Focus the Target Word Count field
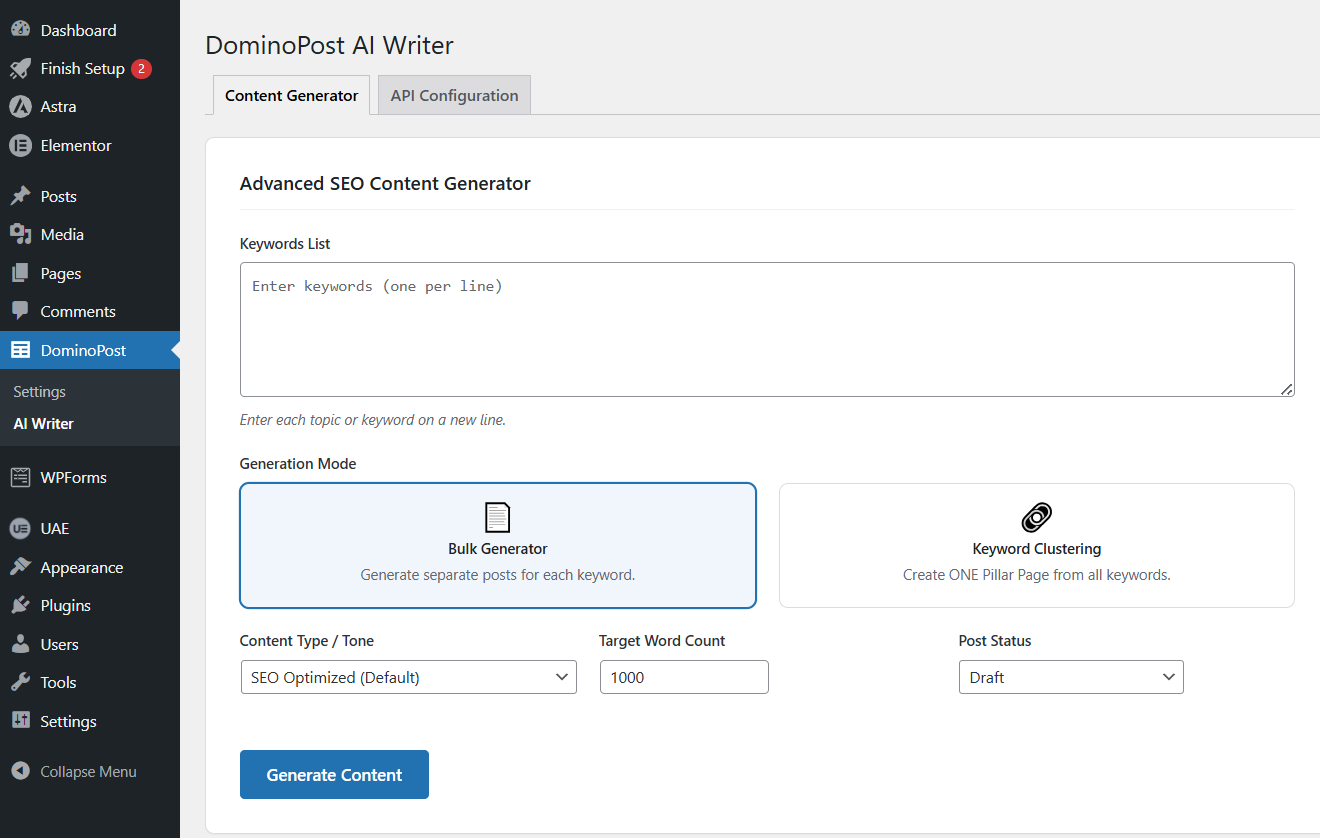Viewport: 1320px width, 838px height. point(683,677)
